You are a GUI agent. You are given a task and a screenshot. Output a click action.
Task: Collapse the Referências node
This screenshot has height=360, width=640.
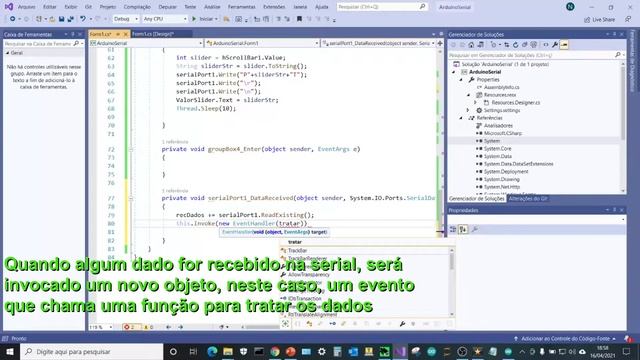click(461, 118)
